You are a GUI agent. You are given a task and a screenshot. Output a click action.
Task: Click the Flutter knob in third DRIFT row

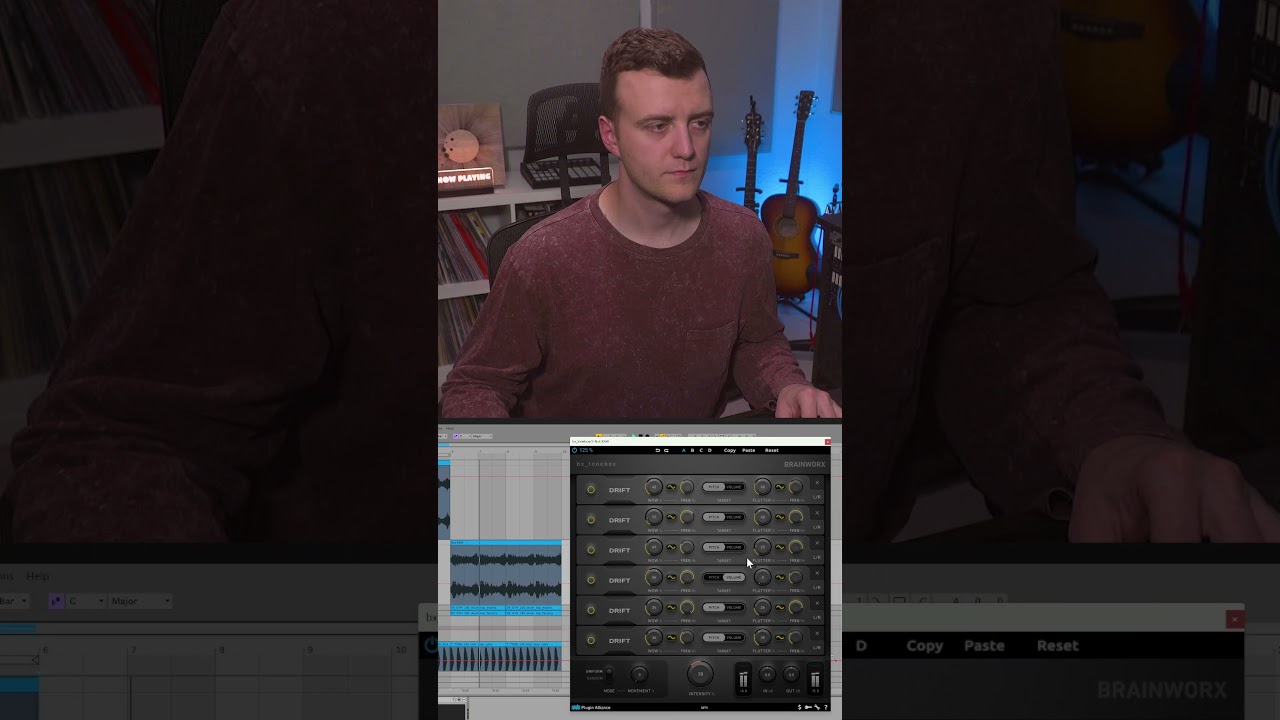point(763,547)
